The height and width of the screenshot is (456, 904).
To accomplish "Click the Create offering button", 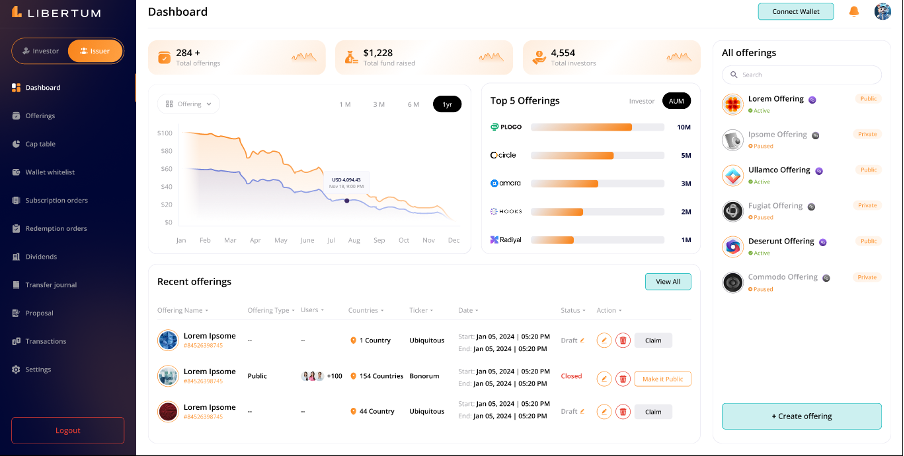I will click(801, 416).
